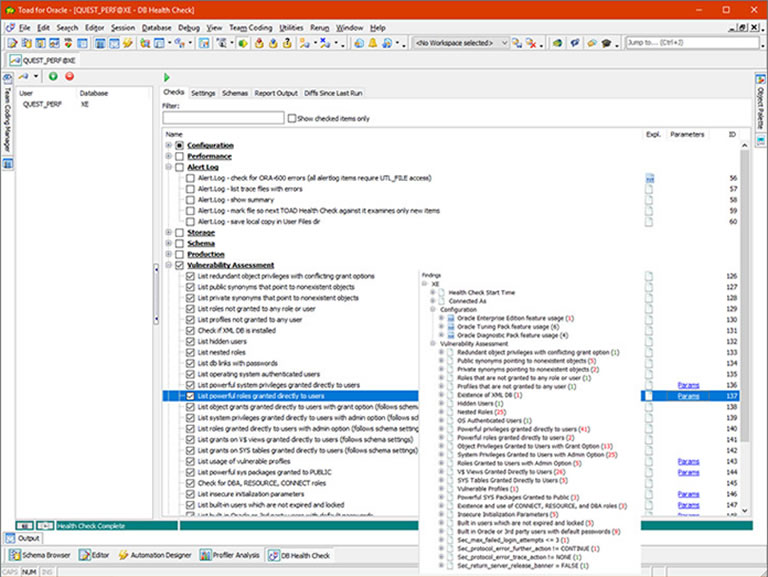Click the binoculars search icon in toolbar
768x577 pixels.
[x=222, y=43]
